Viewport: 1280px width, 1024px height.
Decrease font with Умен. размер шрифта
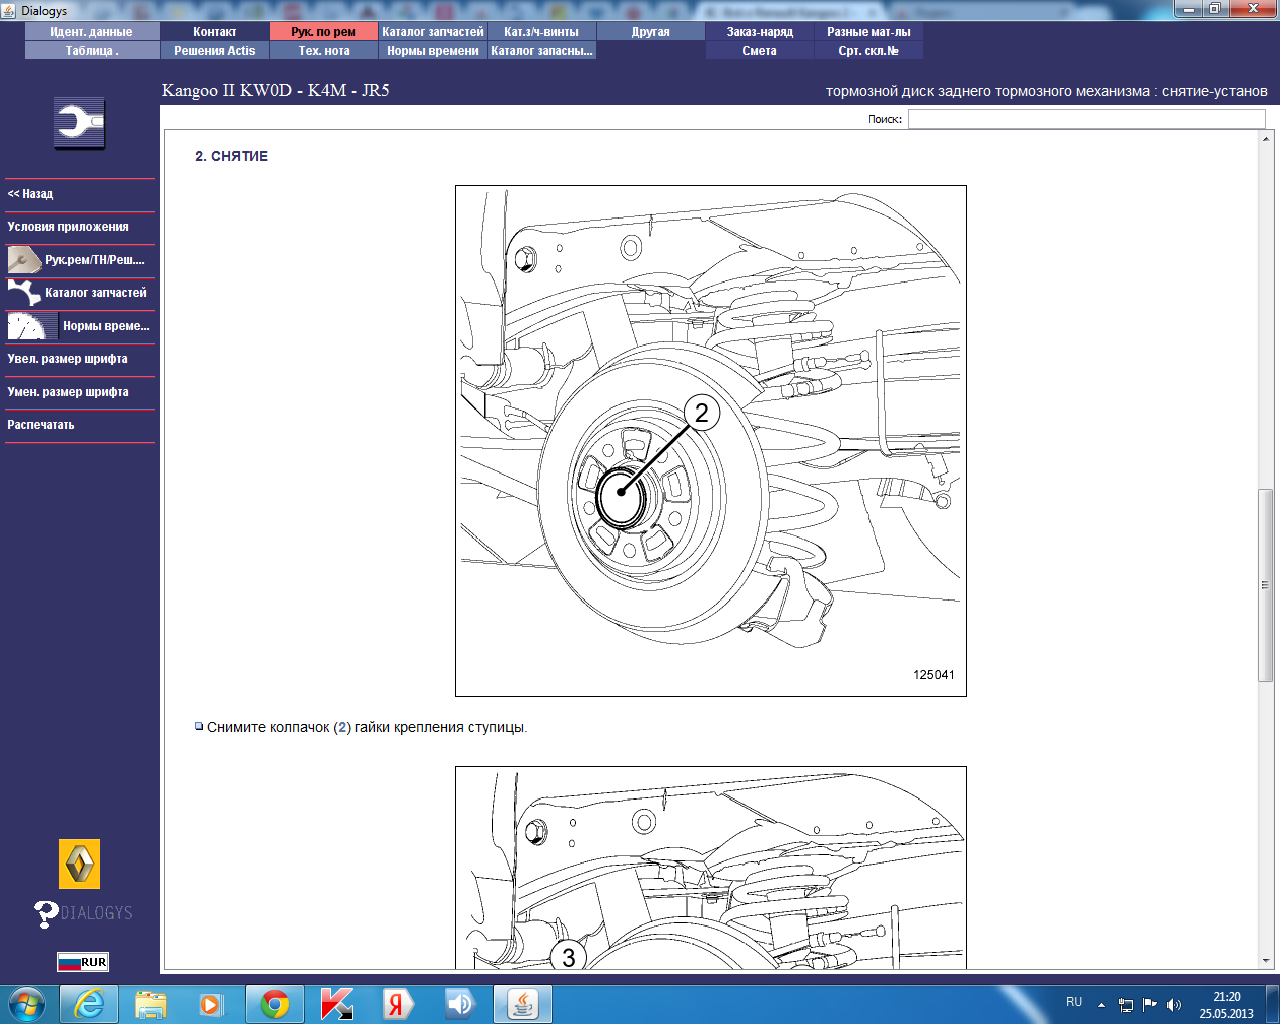click(80, 392)
